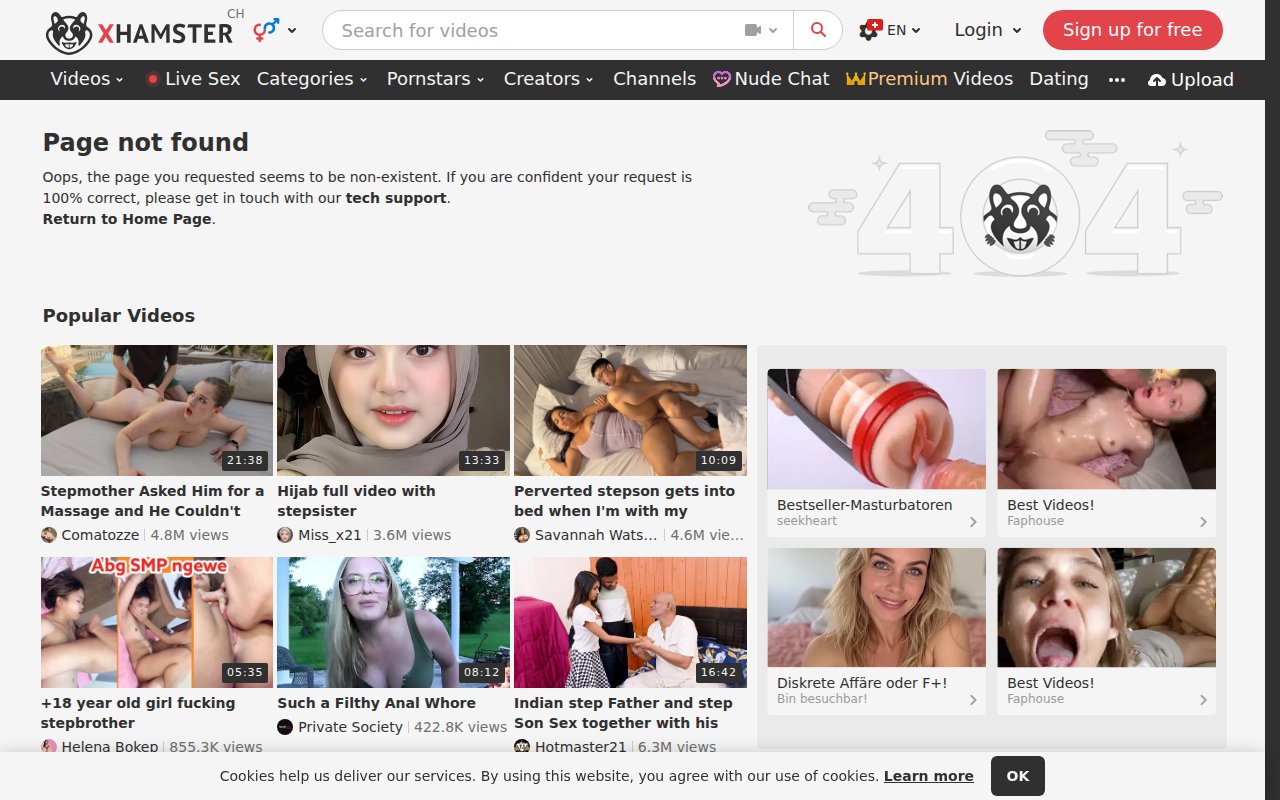1280x800 pixels.
Task: Click the Comatozze creator avatar icon
Action: click(48, 535)
